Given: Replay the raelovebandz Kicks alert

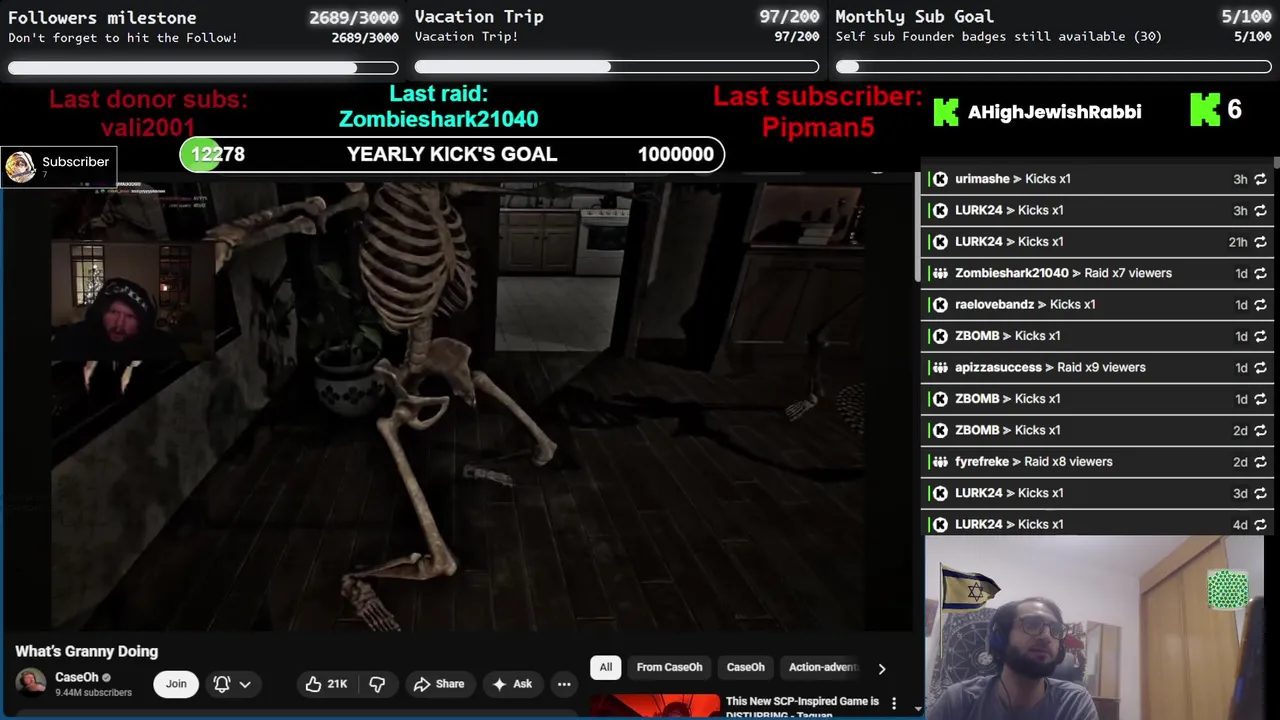Looking at the screenshot, I should pos(1260,305).
